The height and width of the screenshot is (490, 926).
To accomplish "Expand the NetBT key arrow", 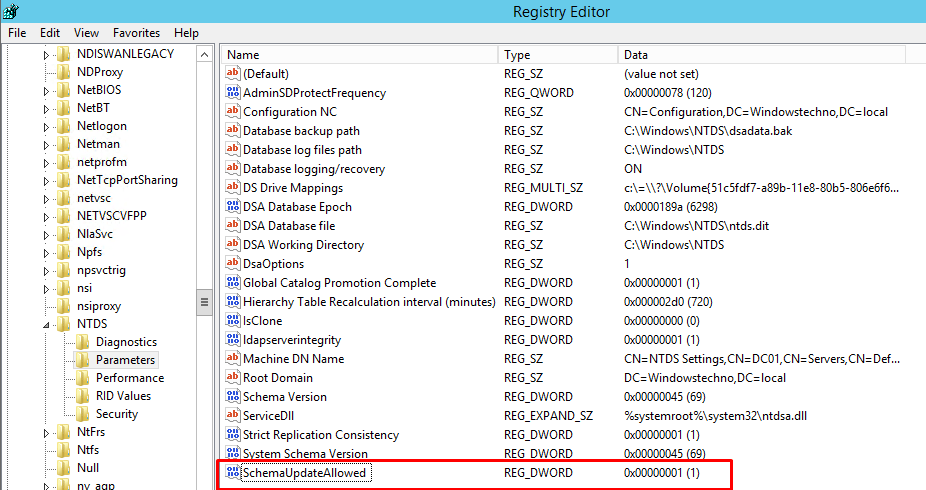I will coord(46,109).
